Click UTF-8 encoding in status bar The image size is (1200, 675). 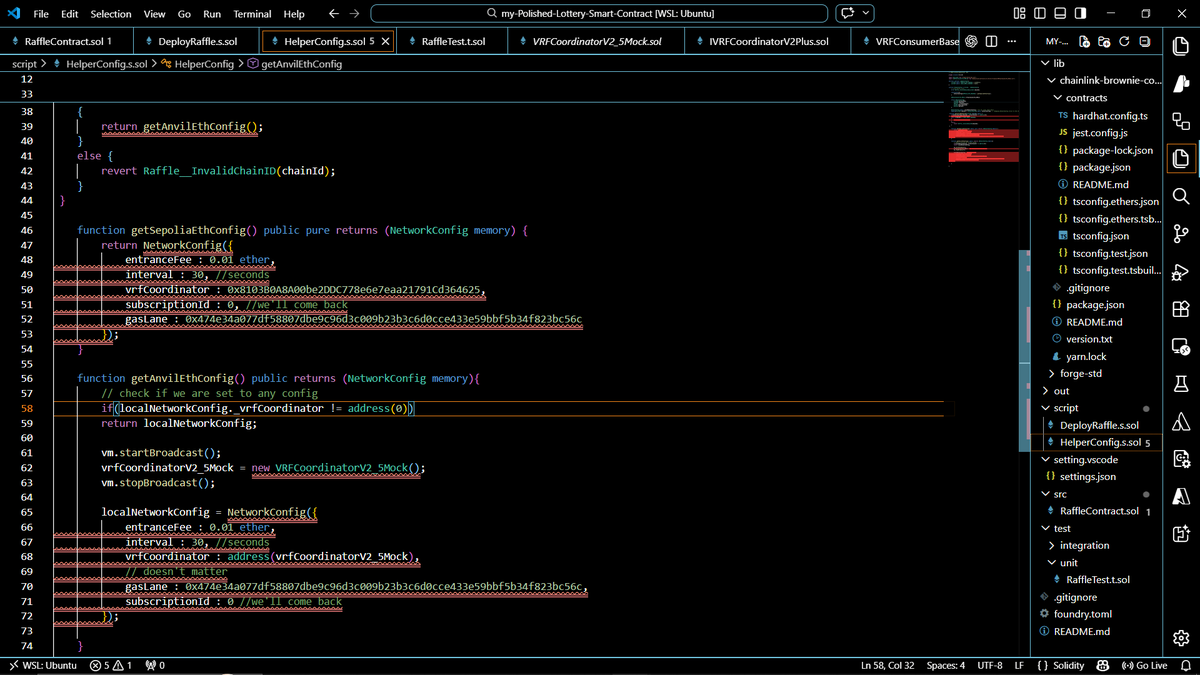990,665
